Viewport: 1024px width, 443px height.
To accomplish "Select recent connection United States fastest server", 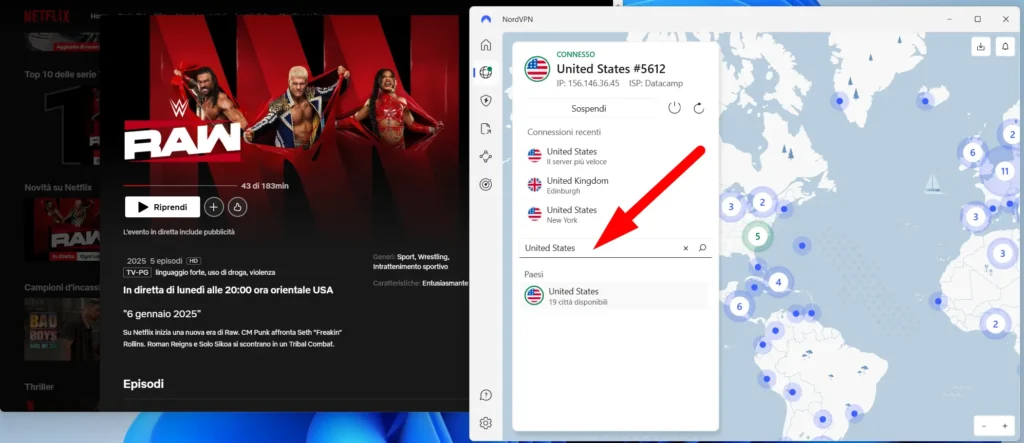I will pos(615,156).
